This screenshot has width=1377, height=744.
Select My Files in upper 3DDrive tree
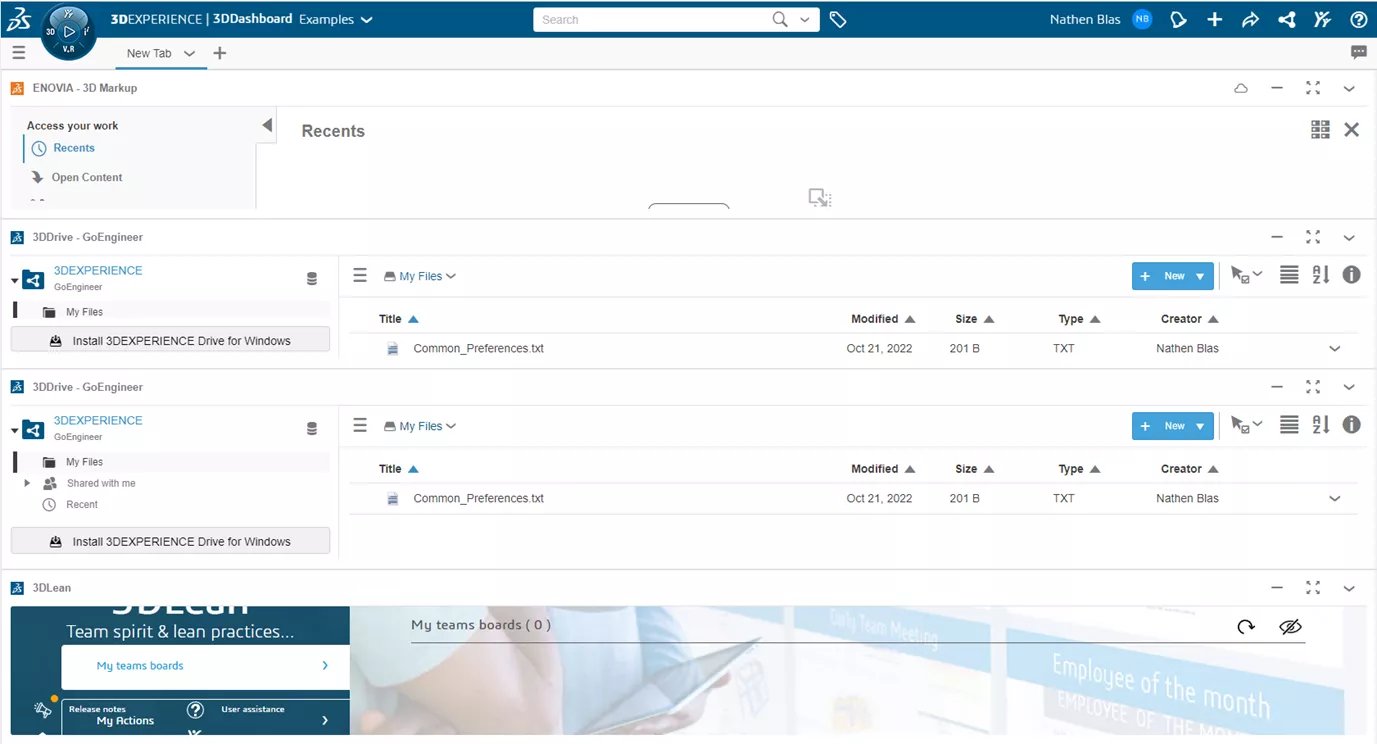pos(84,312)
